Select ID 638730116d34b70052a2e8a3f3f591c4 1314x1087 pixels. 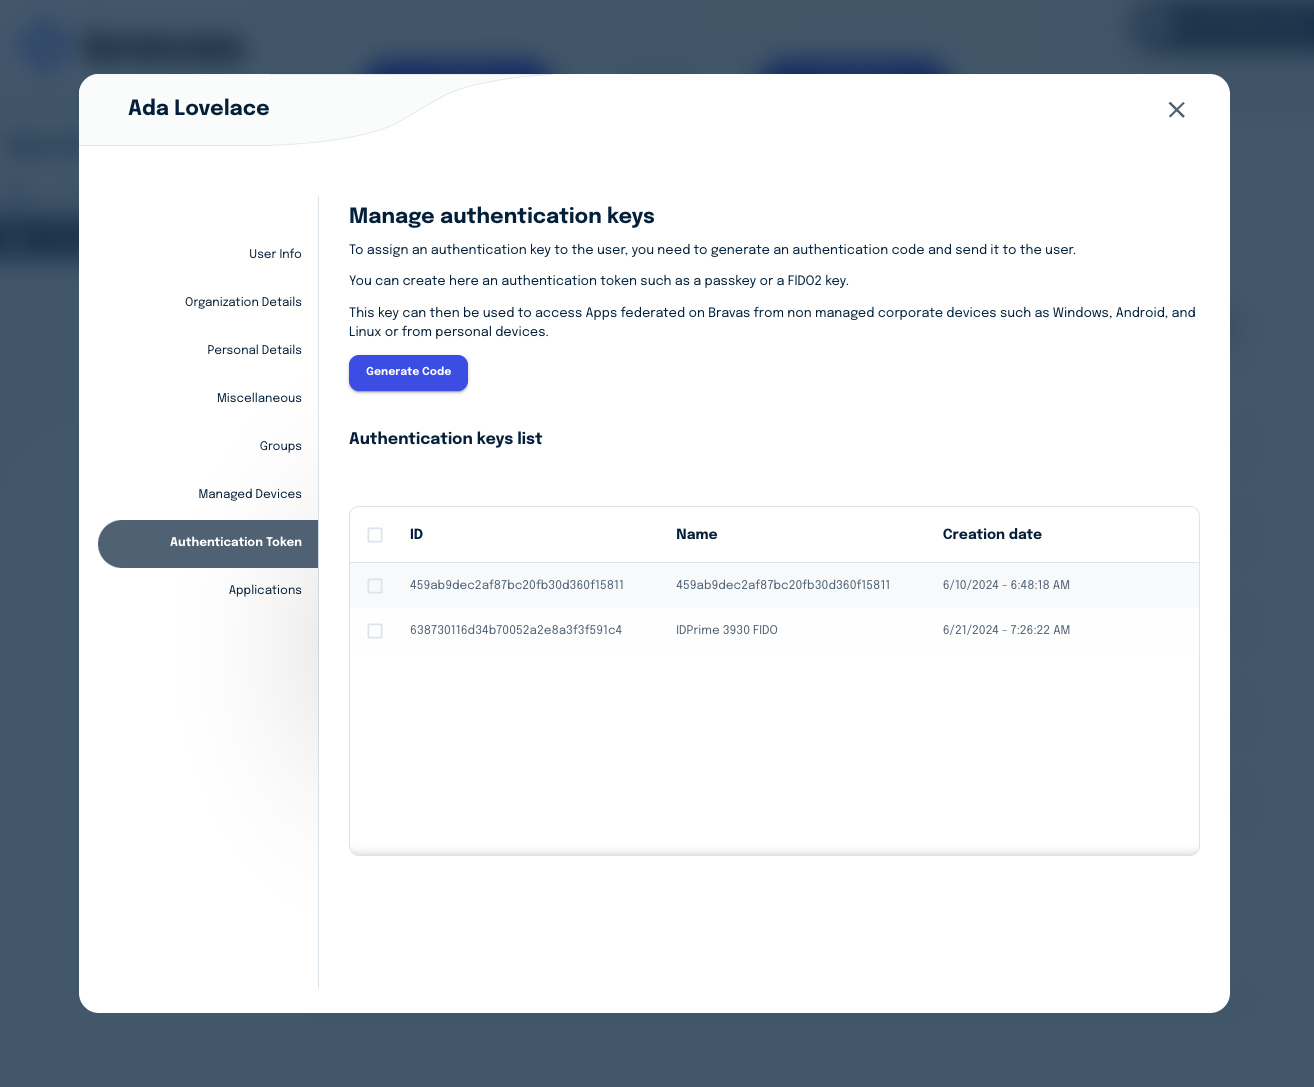(516, 630)
